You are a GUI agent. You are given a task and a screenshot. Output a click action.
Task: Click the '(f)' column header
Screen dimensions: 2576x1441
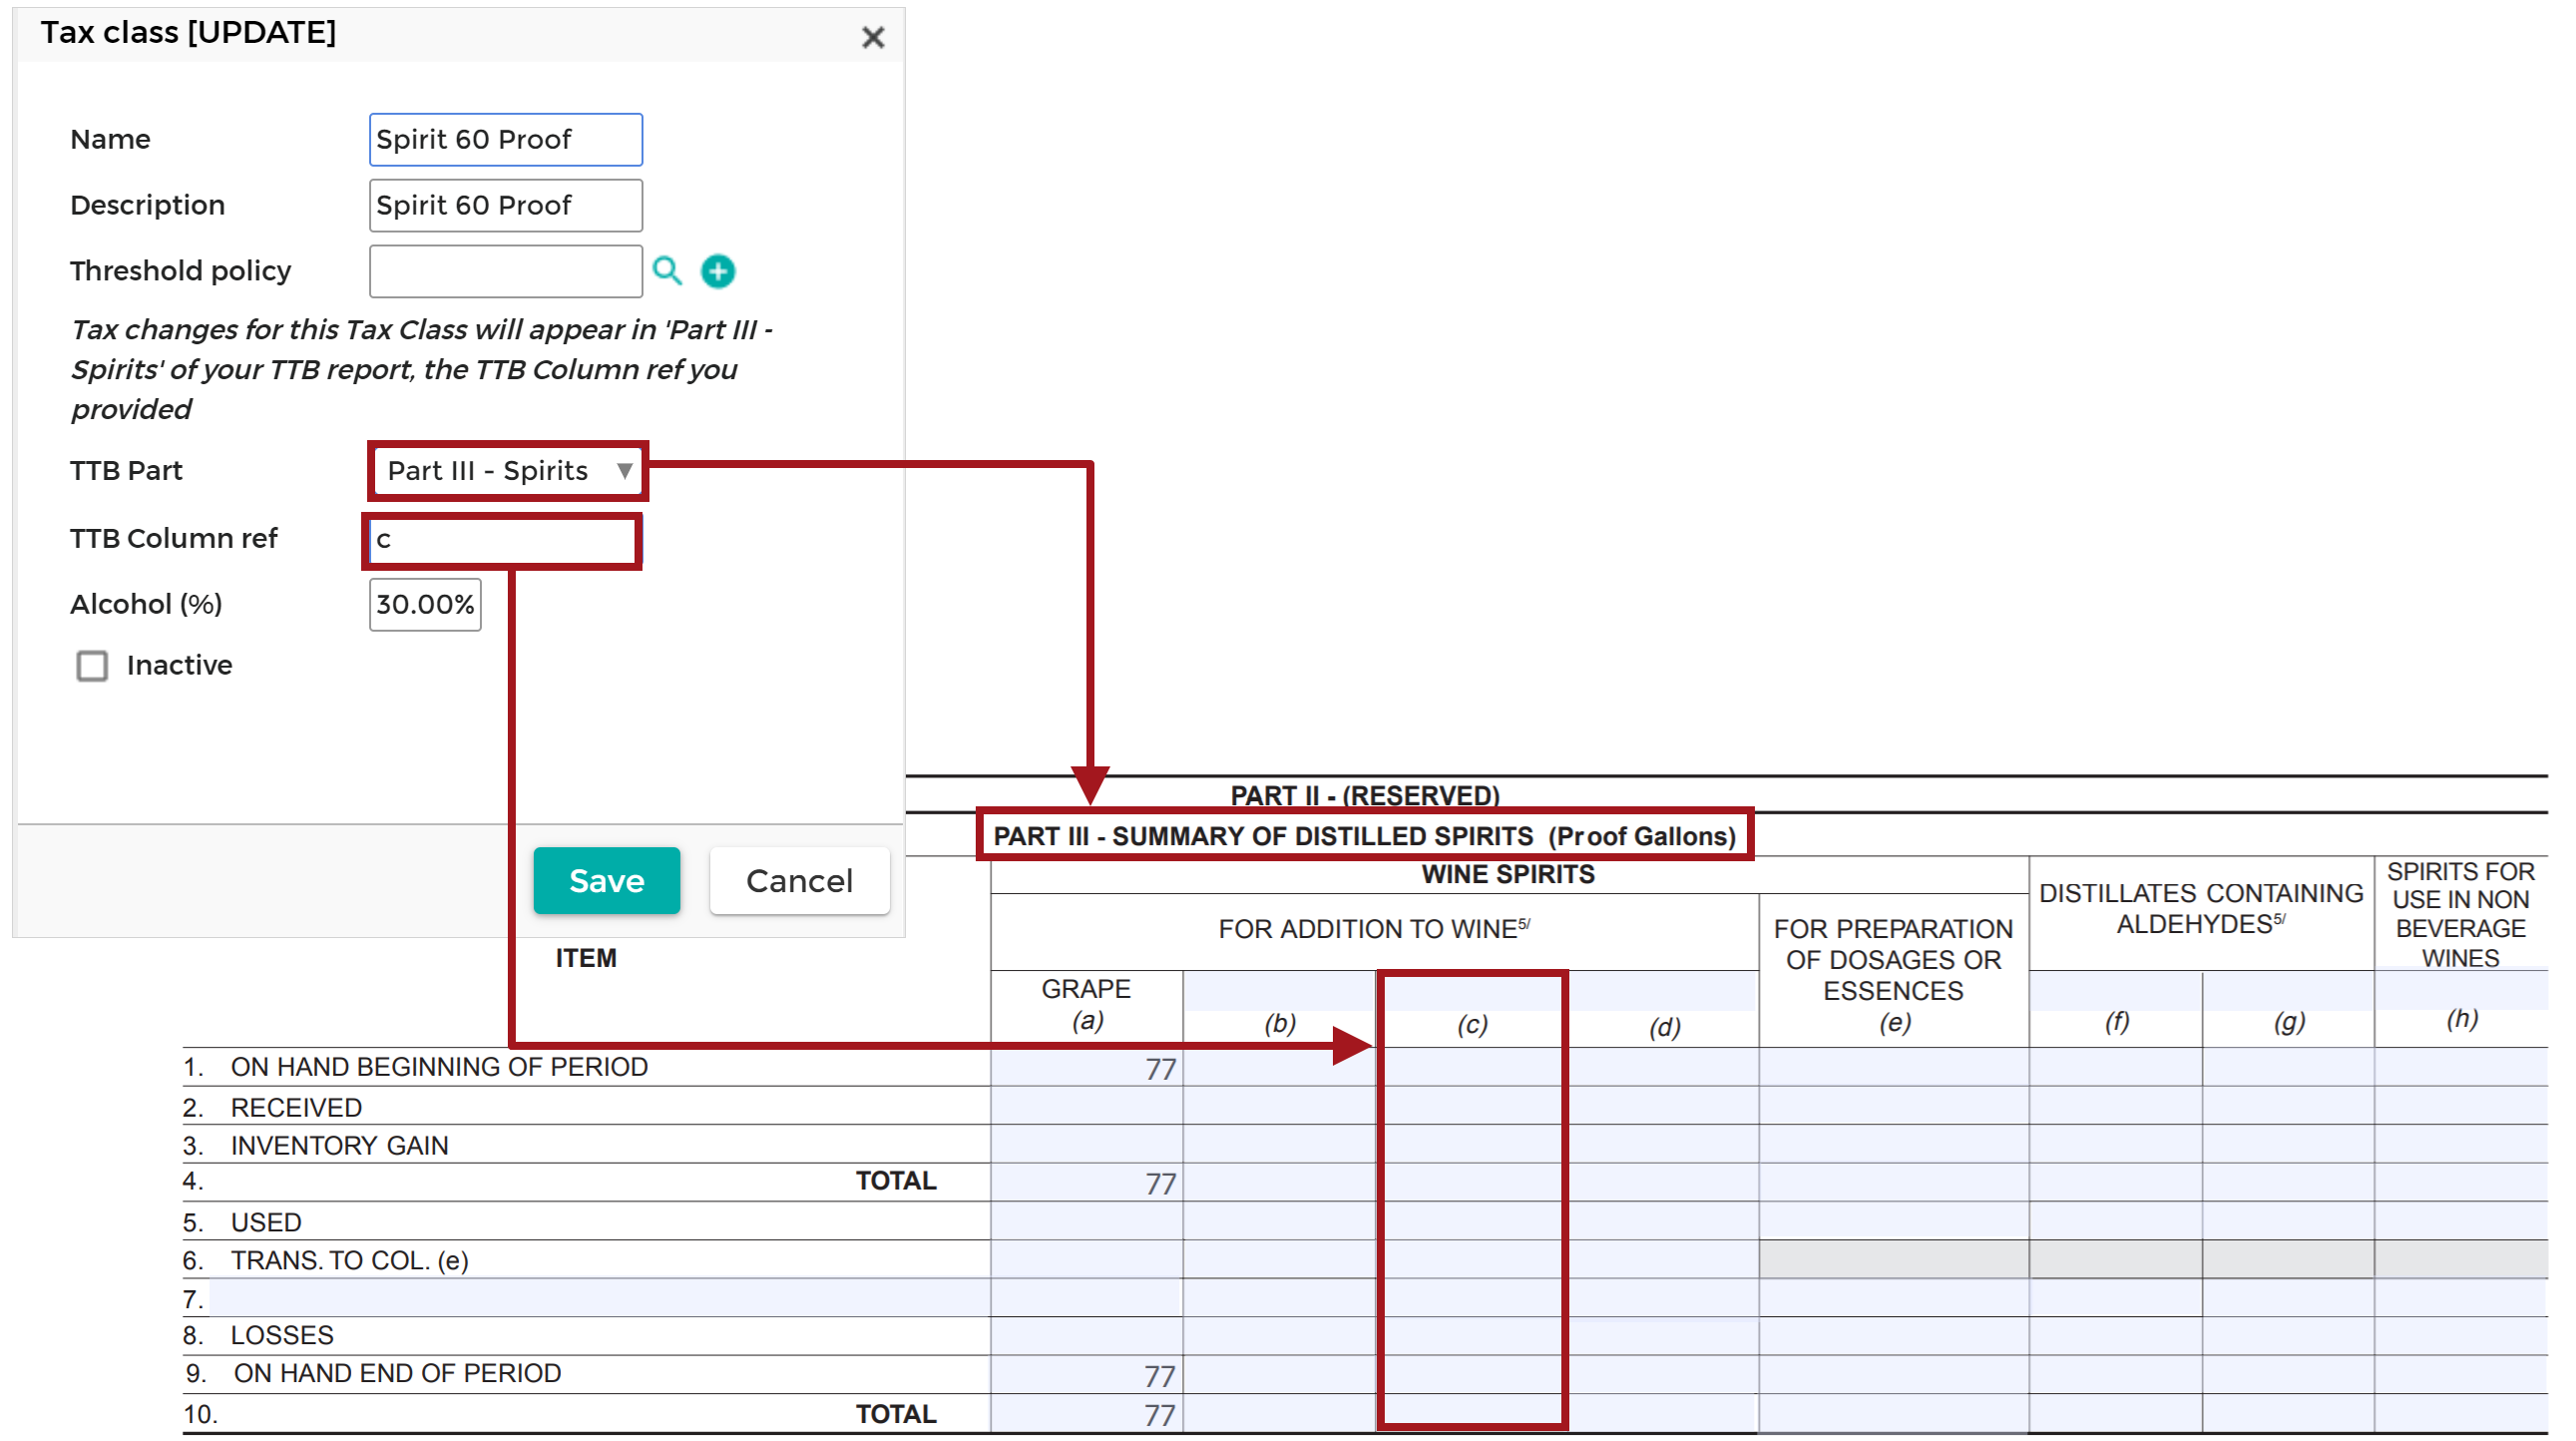pos(2116,1022)
